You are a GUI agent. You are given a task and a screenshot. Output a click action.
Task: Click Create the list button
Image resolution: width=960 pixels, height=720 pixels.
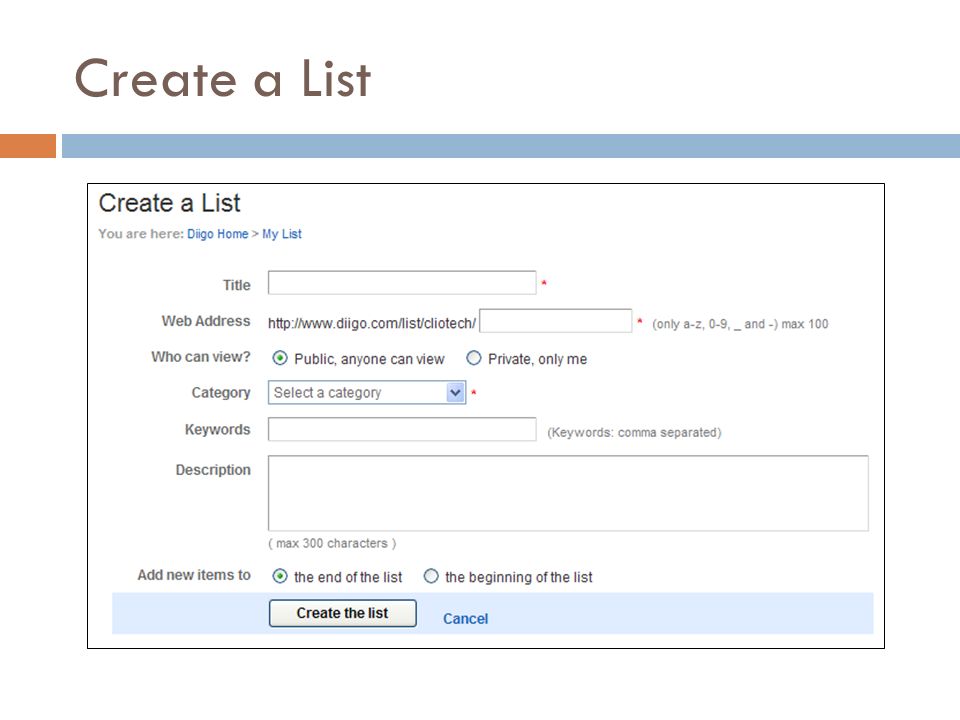click(343, 613)
